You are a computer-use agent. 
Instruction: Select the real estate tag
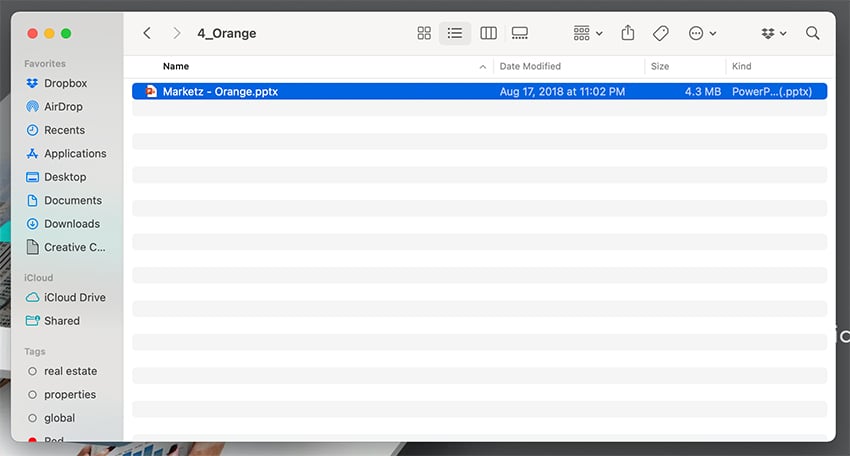coord(70,371)
